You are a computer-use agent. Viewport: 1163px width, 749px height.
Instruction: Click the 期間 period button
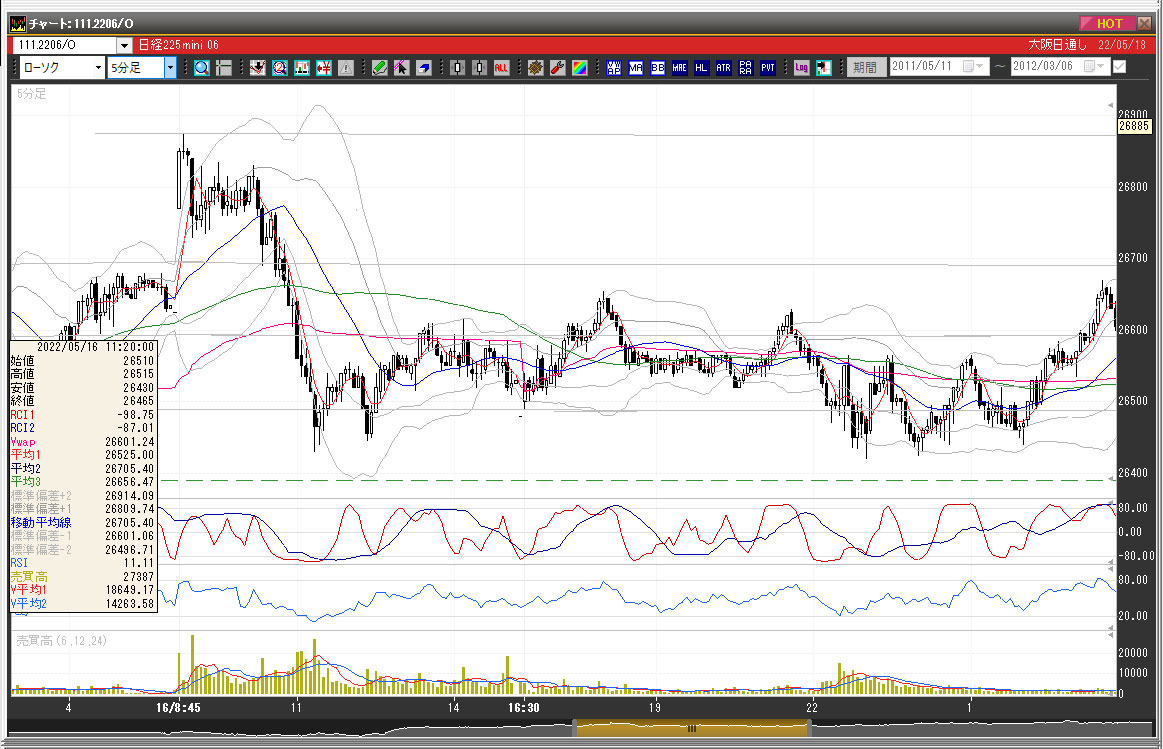click(x=866, y=67)
